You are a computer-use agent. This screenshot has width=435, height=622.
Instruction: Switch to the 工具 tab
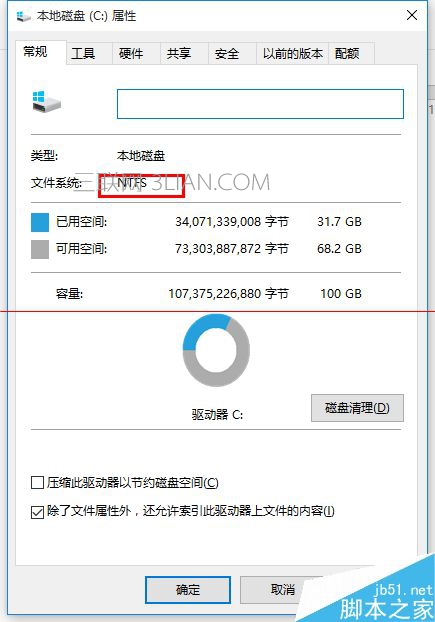83,53
